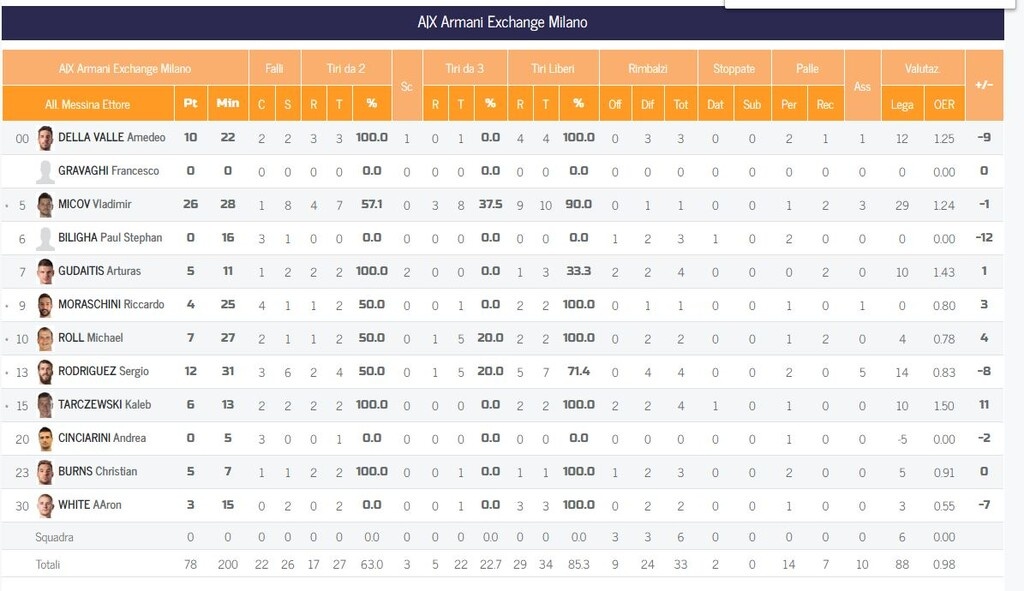Click Christian Burns's player photo
Viewport: 1024px width, 591px height.
pos(45,472)
